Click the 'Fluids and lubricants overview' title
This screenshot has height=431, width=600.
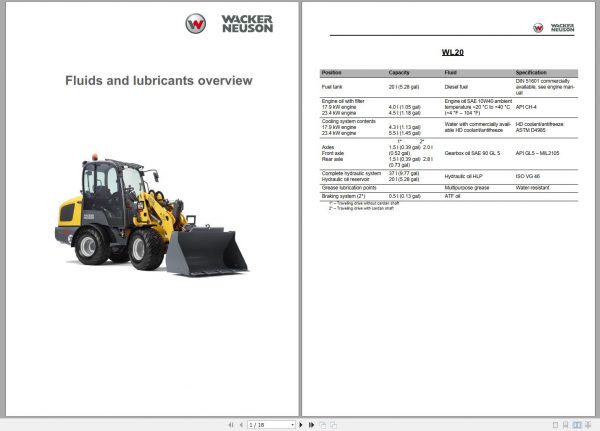click(159, 81)
